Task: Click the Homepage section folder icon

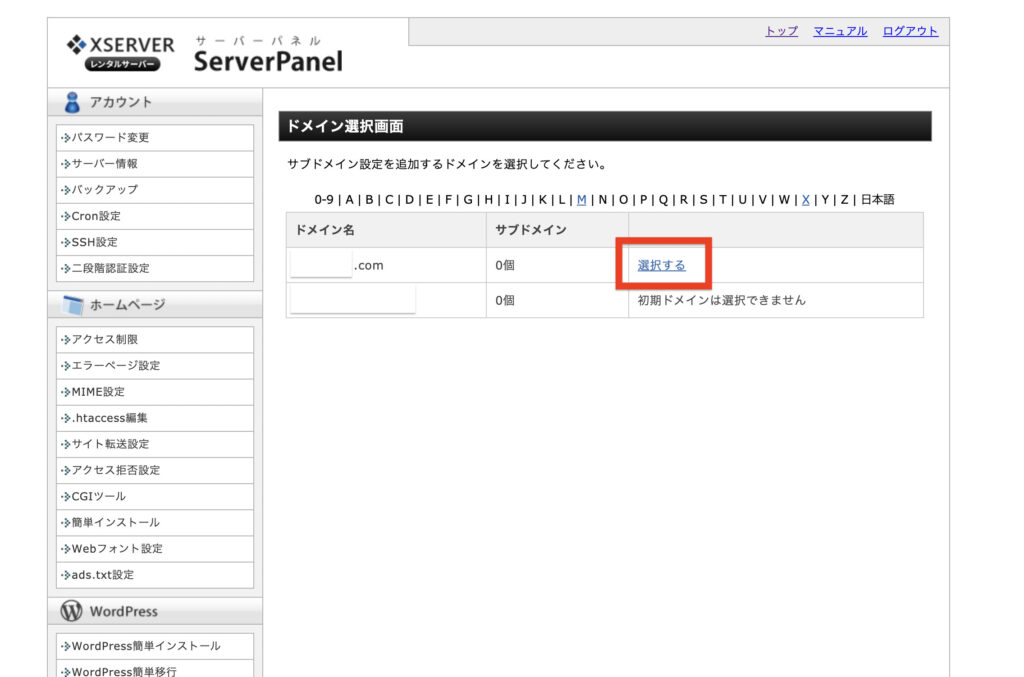Action: (72, 305)
